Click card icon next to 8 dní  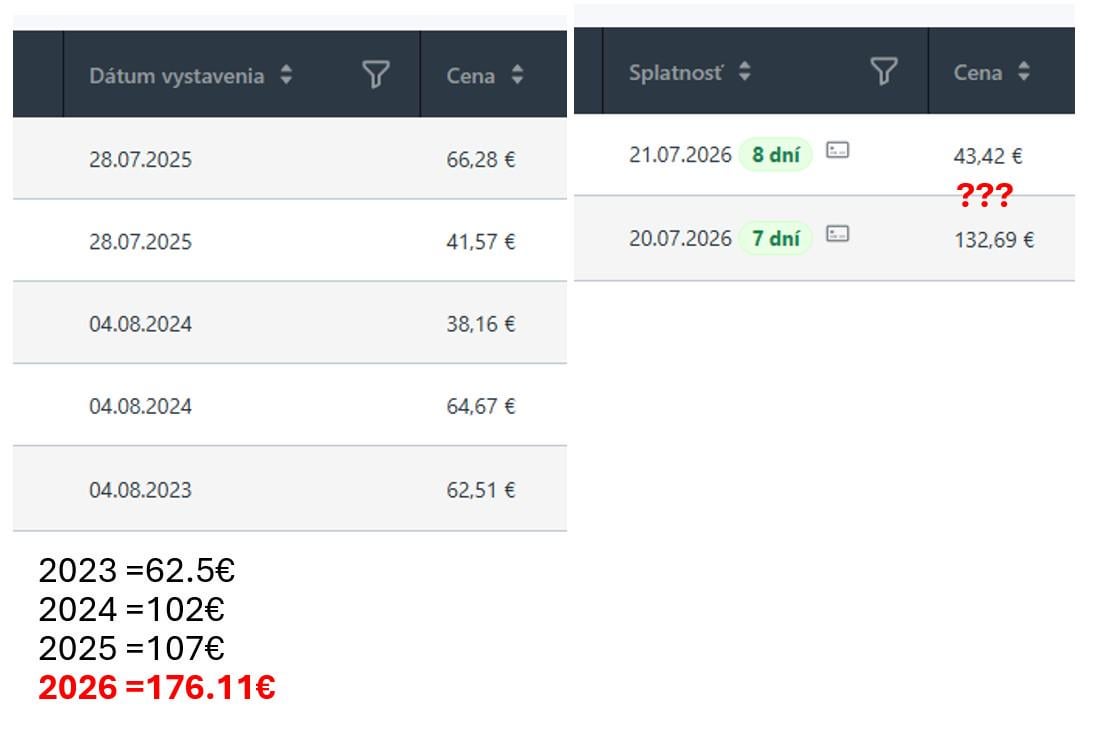click(x=837, y=150)
